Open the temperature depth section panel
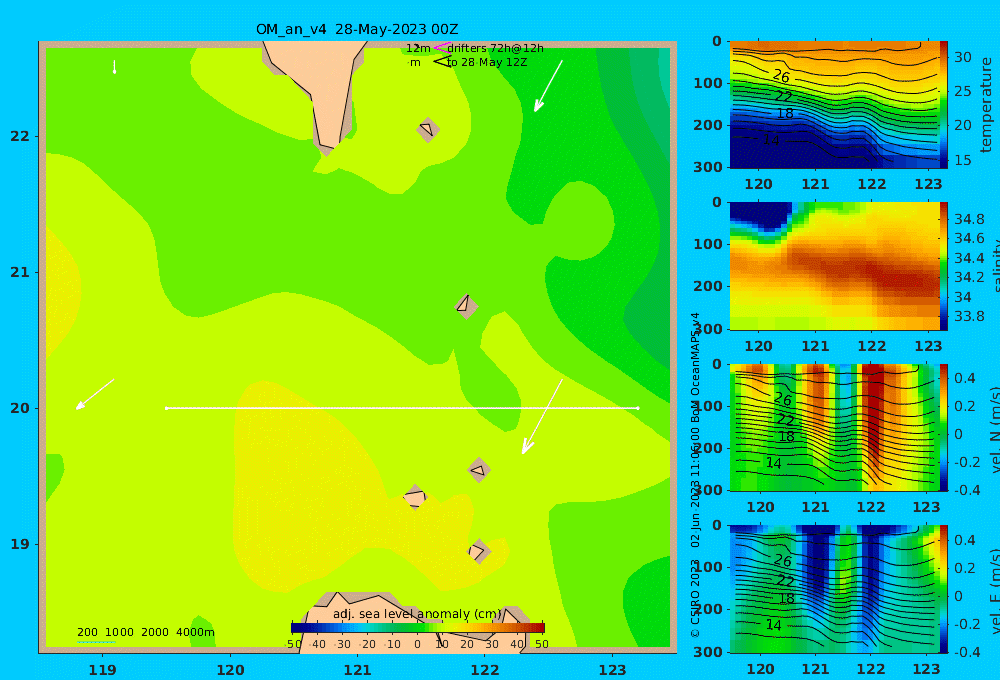Image resolution: width=1000 pixels, height=680 pixels. (x=834, y=105)
